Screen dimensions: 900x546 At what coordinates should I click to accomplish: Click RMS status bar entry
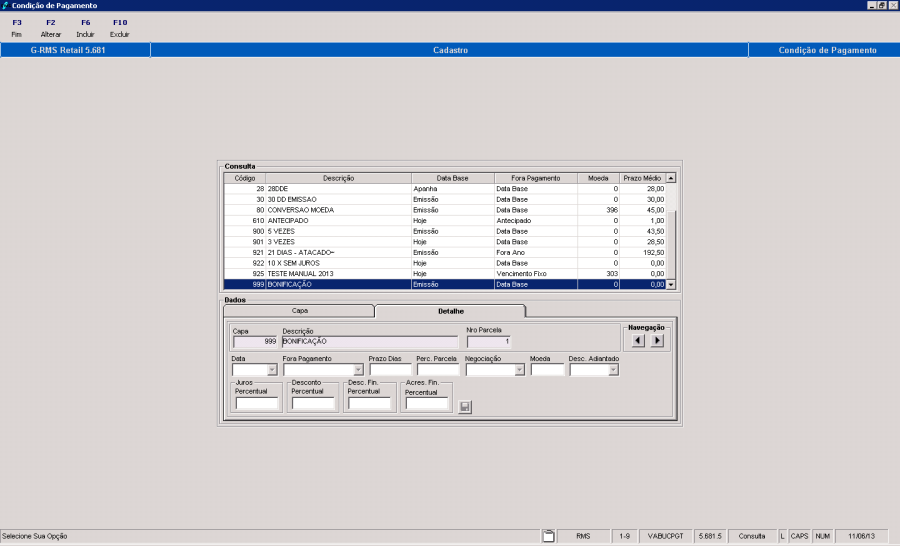(583, 536)
